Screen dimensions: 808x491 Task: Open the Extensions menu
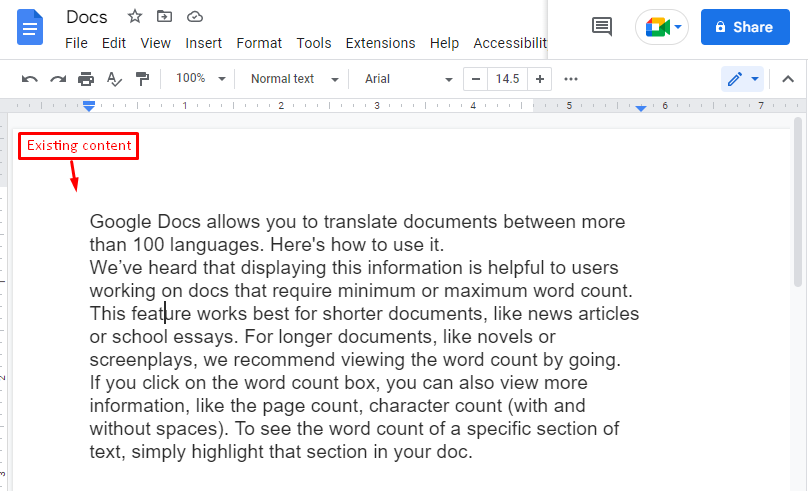[x=380, y=43]
